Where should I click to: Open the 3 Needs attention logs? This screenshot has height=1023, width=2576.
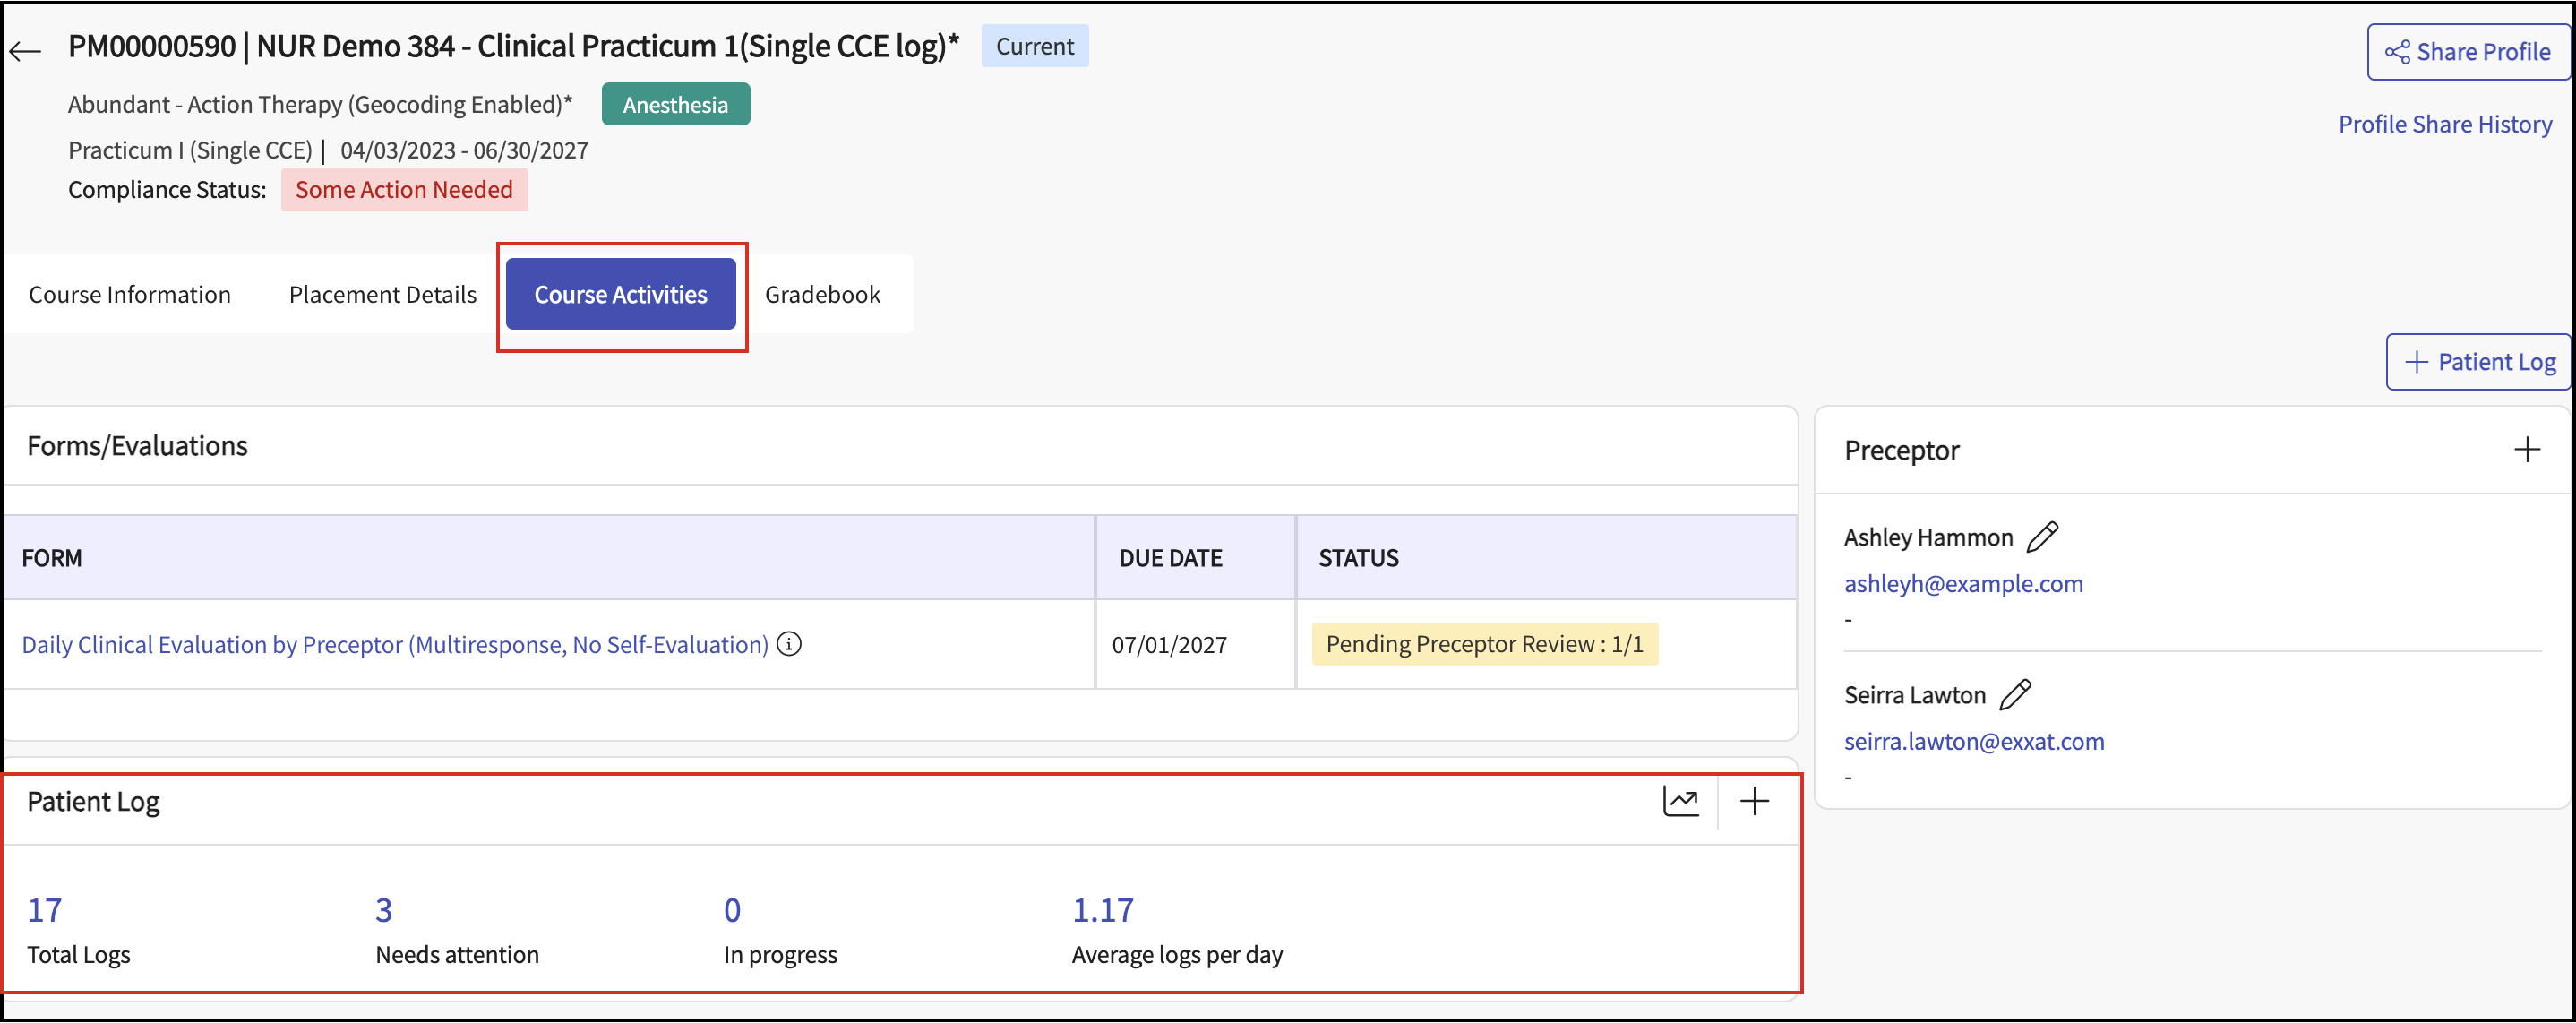click(x=384, y=910)
